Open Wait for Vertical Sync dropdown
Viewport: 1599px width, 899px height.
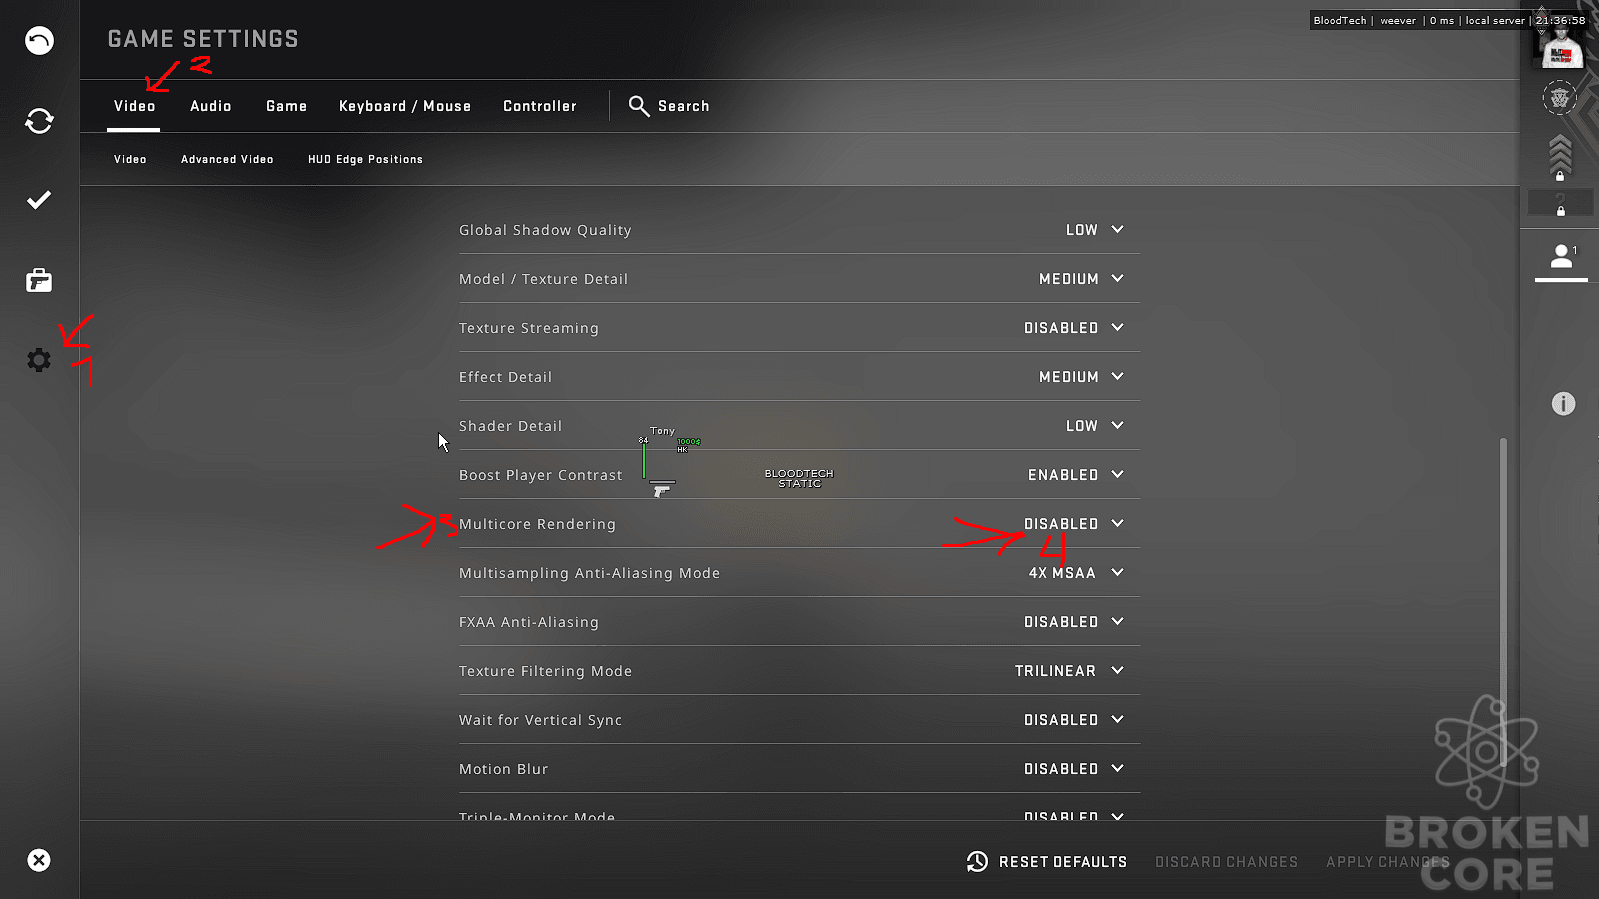[x=1074, y=720]
